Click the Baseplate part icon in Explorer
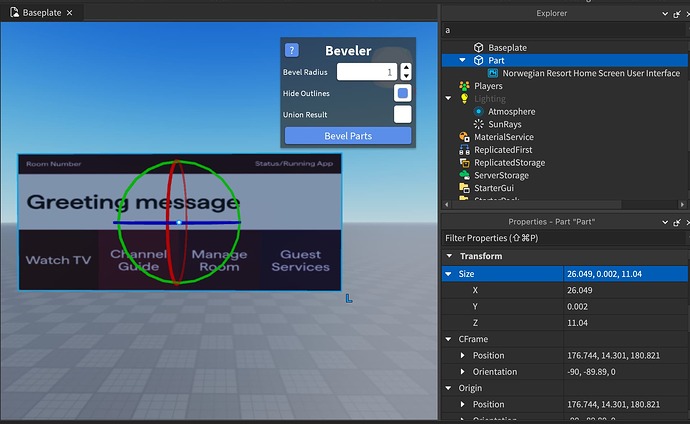 pyautogui.click(x=478, y=48)
